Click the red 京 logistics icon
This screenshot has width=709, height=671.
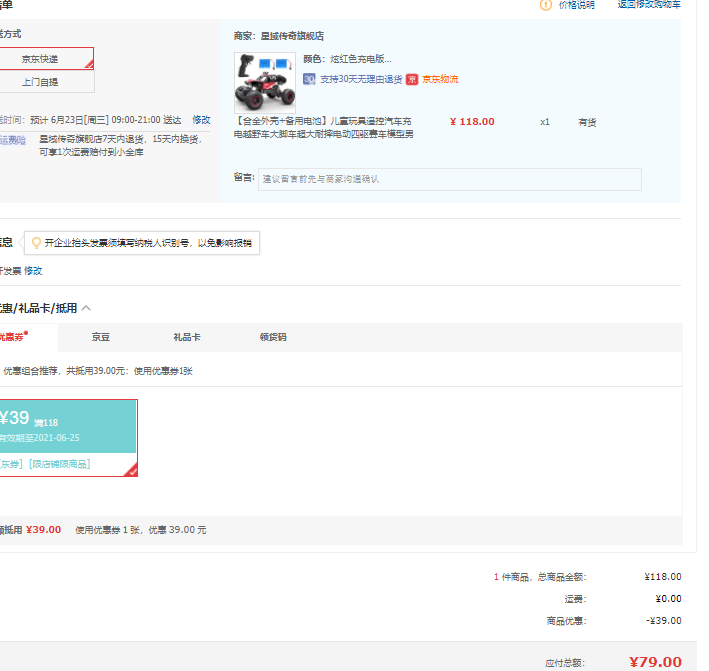412,80
